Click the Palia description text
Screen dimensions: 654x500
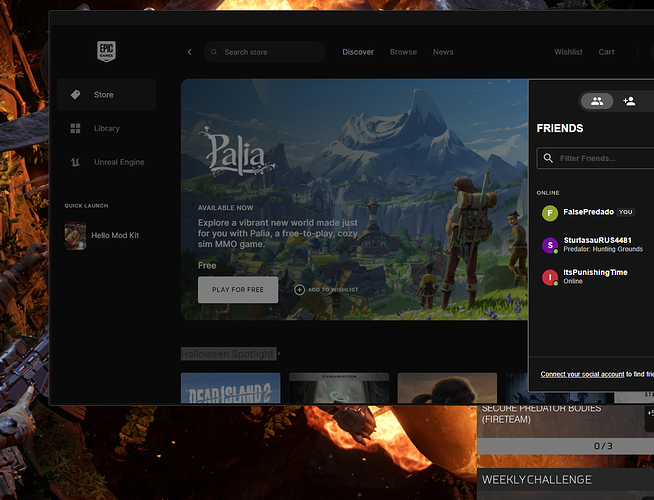277,233
